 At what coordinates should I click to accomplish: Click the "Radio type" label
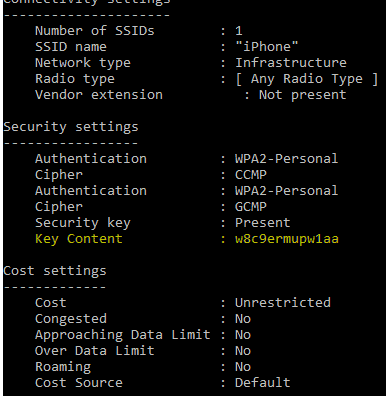click(x=75, y=79)
